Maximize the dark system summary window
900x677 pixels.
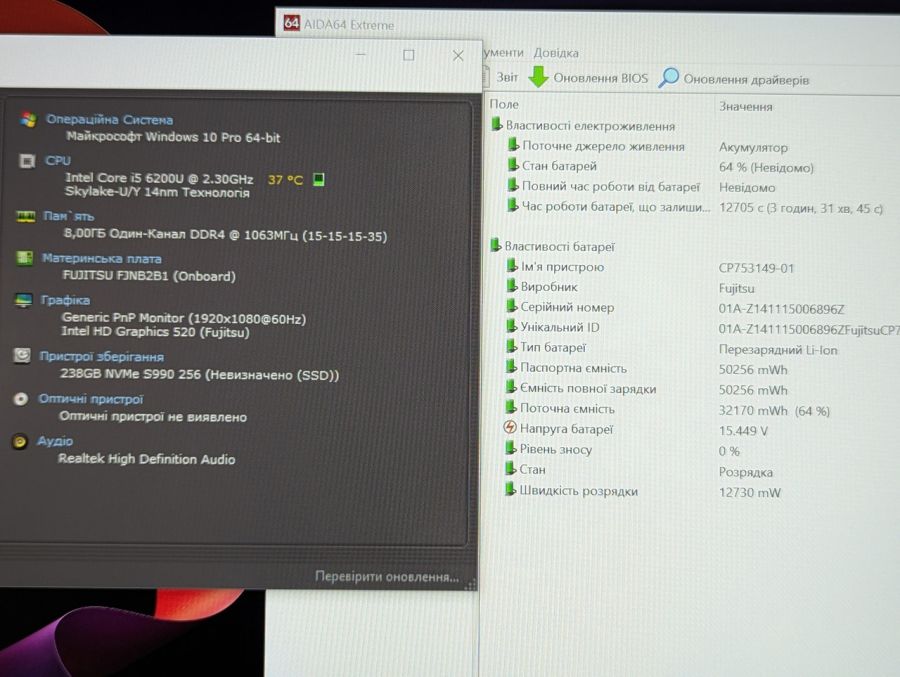409,55
